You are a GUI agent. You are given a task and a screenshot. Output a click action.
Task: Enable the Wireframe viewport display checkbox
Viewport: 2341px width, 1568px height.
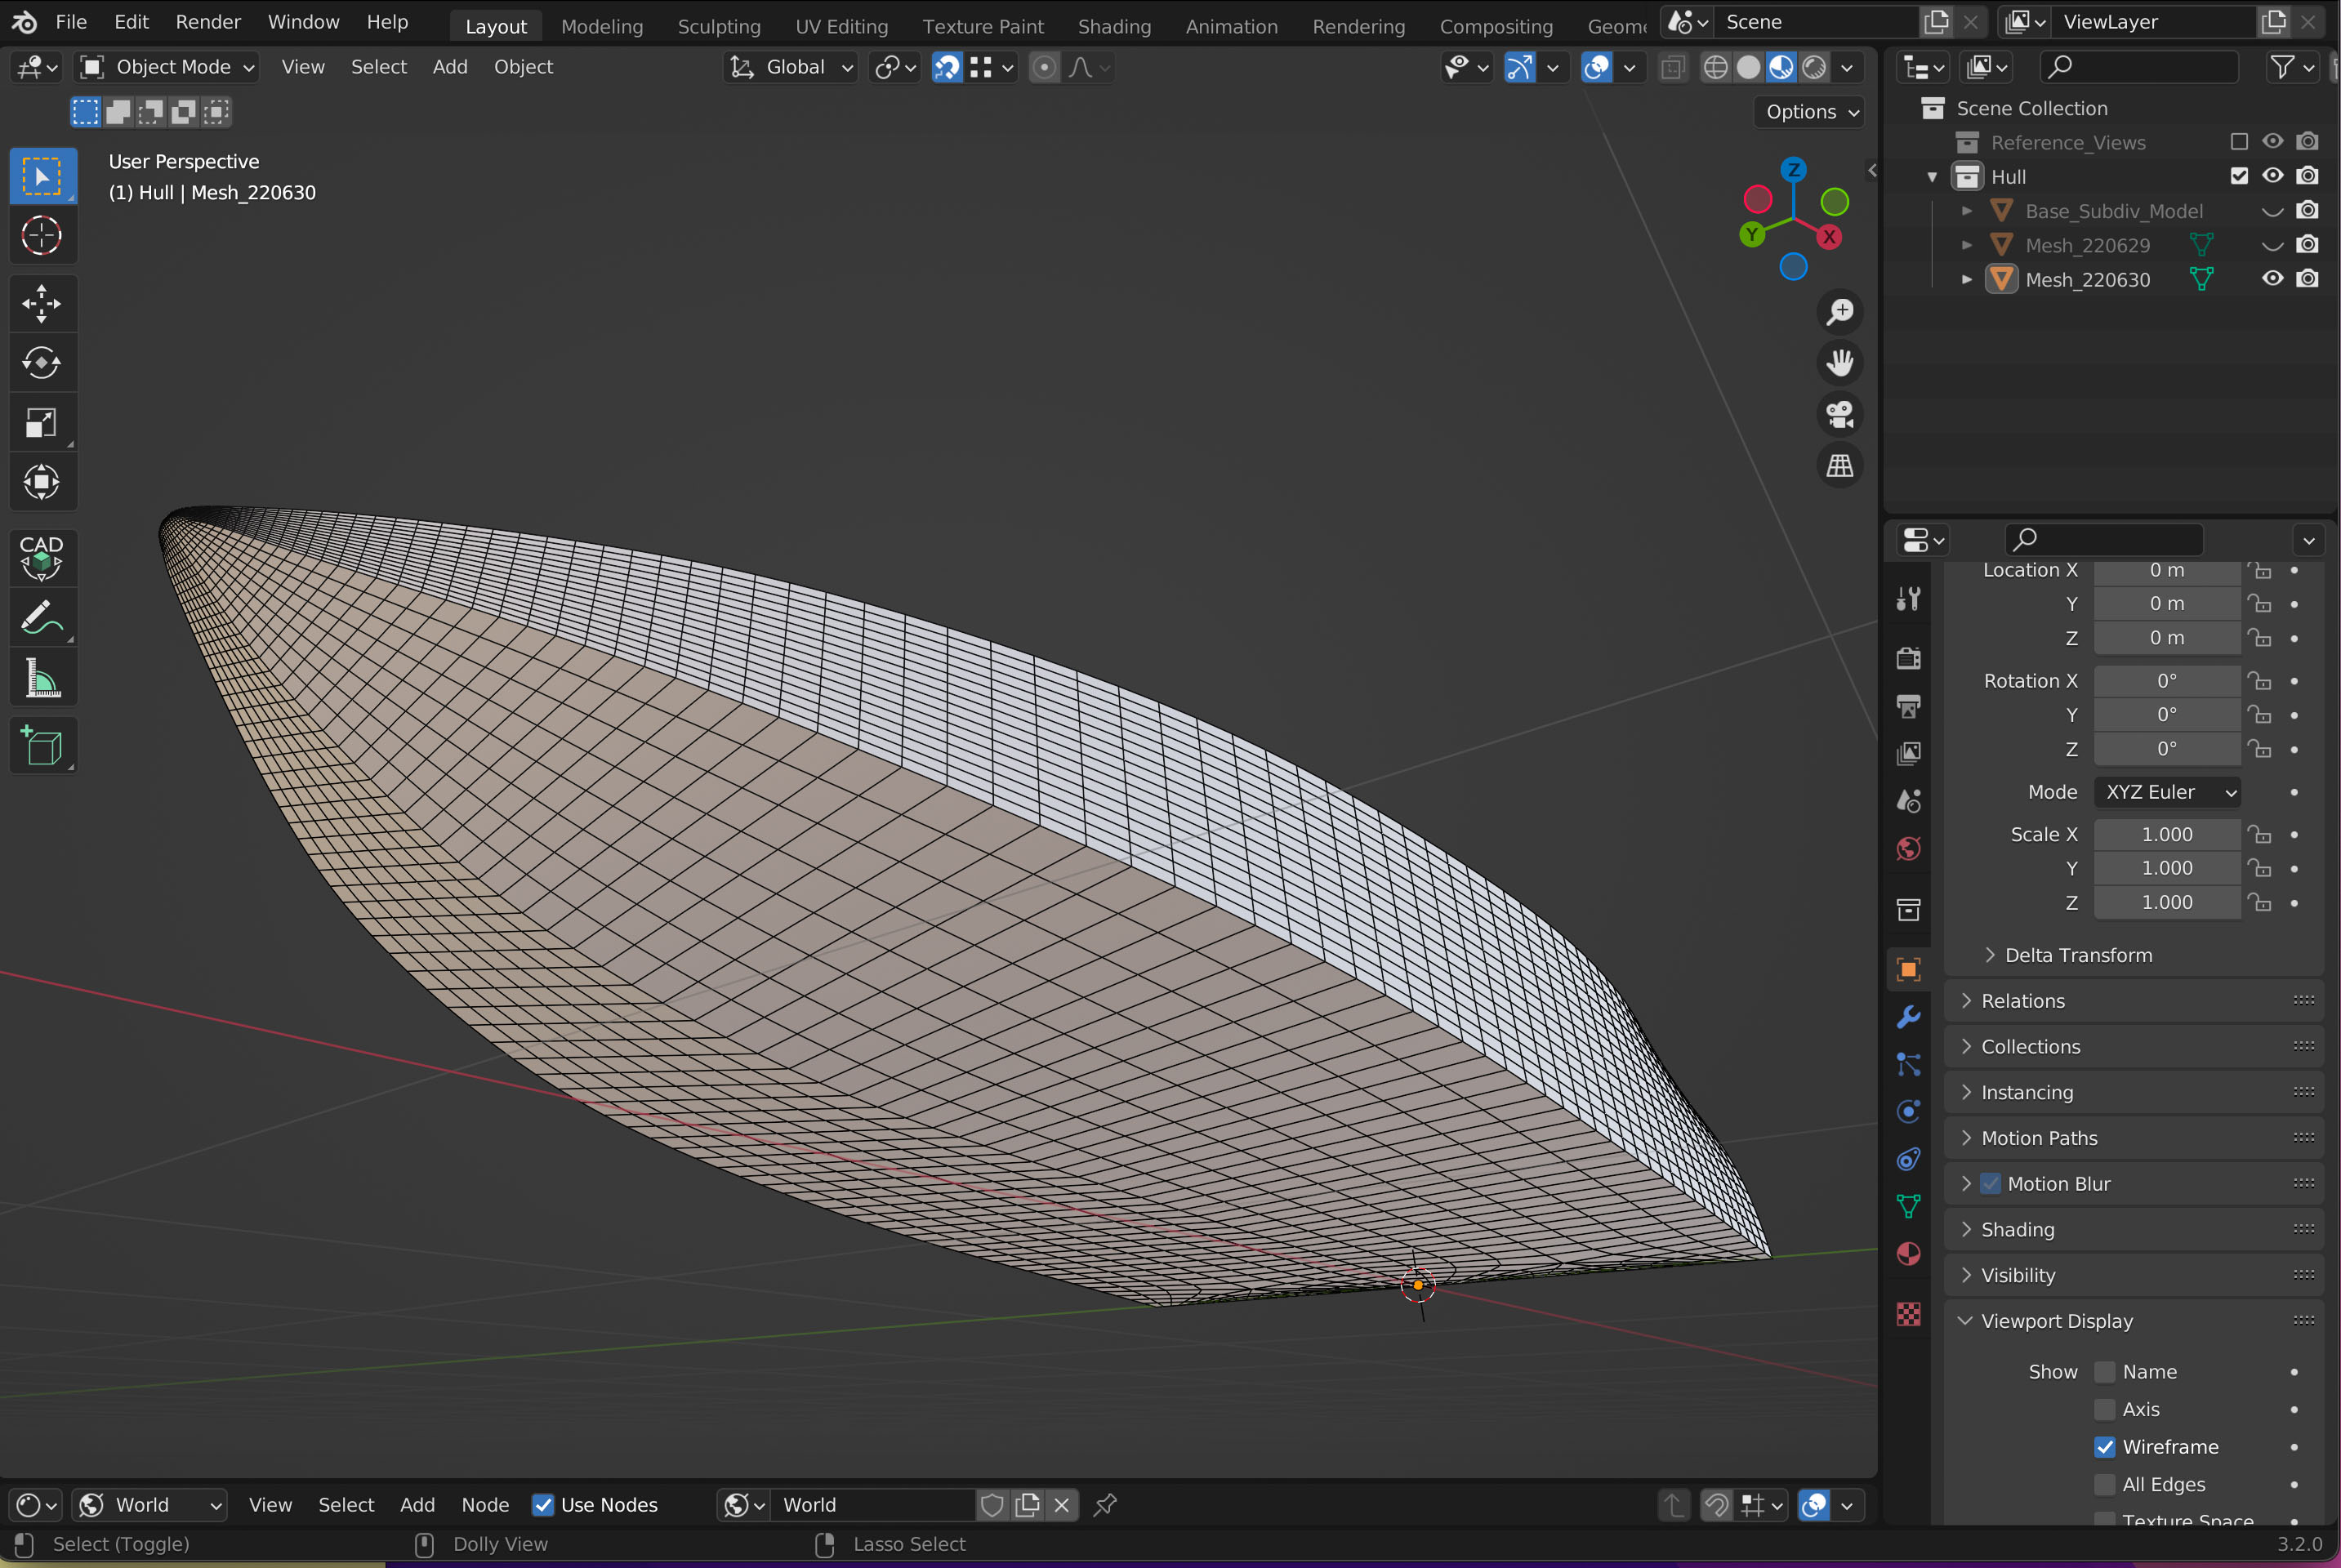click(2105, 1447)
